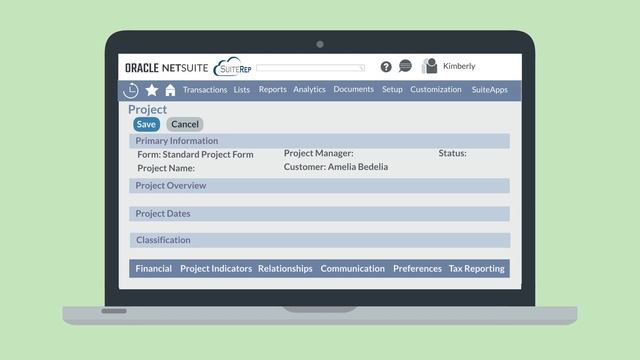Open the Reports menu
This screenshot has height=360, width=640.
point(273,89)
